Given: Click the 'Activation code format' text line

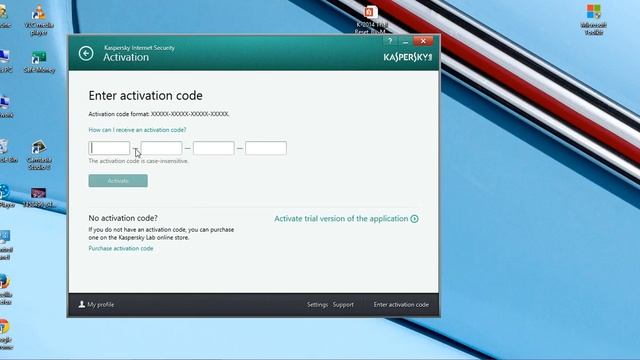Looking at the screenshot, I should (x=159, y=114).
